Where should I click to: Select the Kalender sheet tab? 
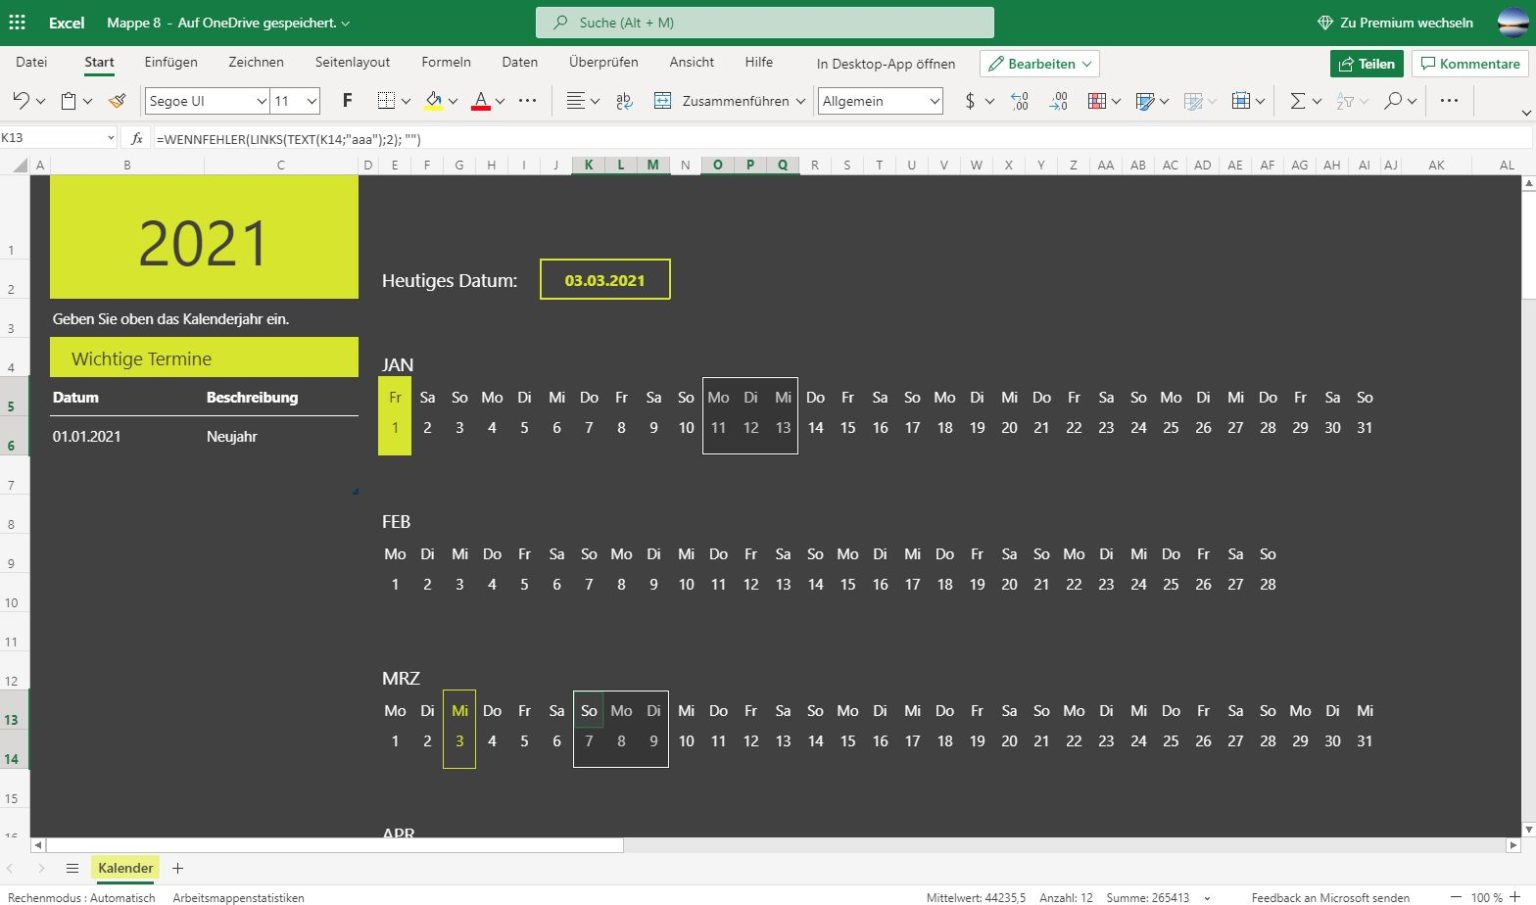click(124, 868)
